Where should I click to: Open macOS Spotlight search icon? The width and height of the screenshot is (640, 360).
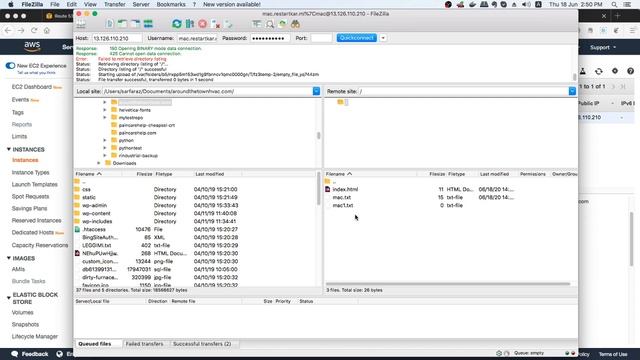(x=614, y=4)
